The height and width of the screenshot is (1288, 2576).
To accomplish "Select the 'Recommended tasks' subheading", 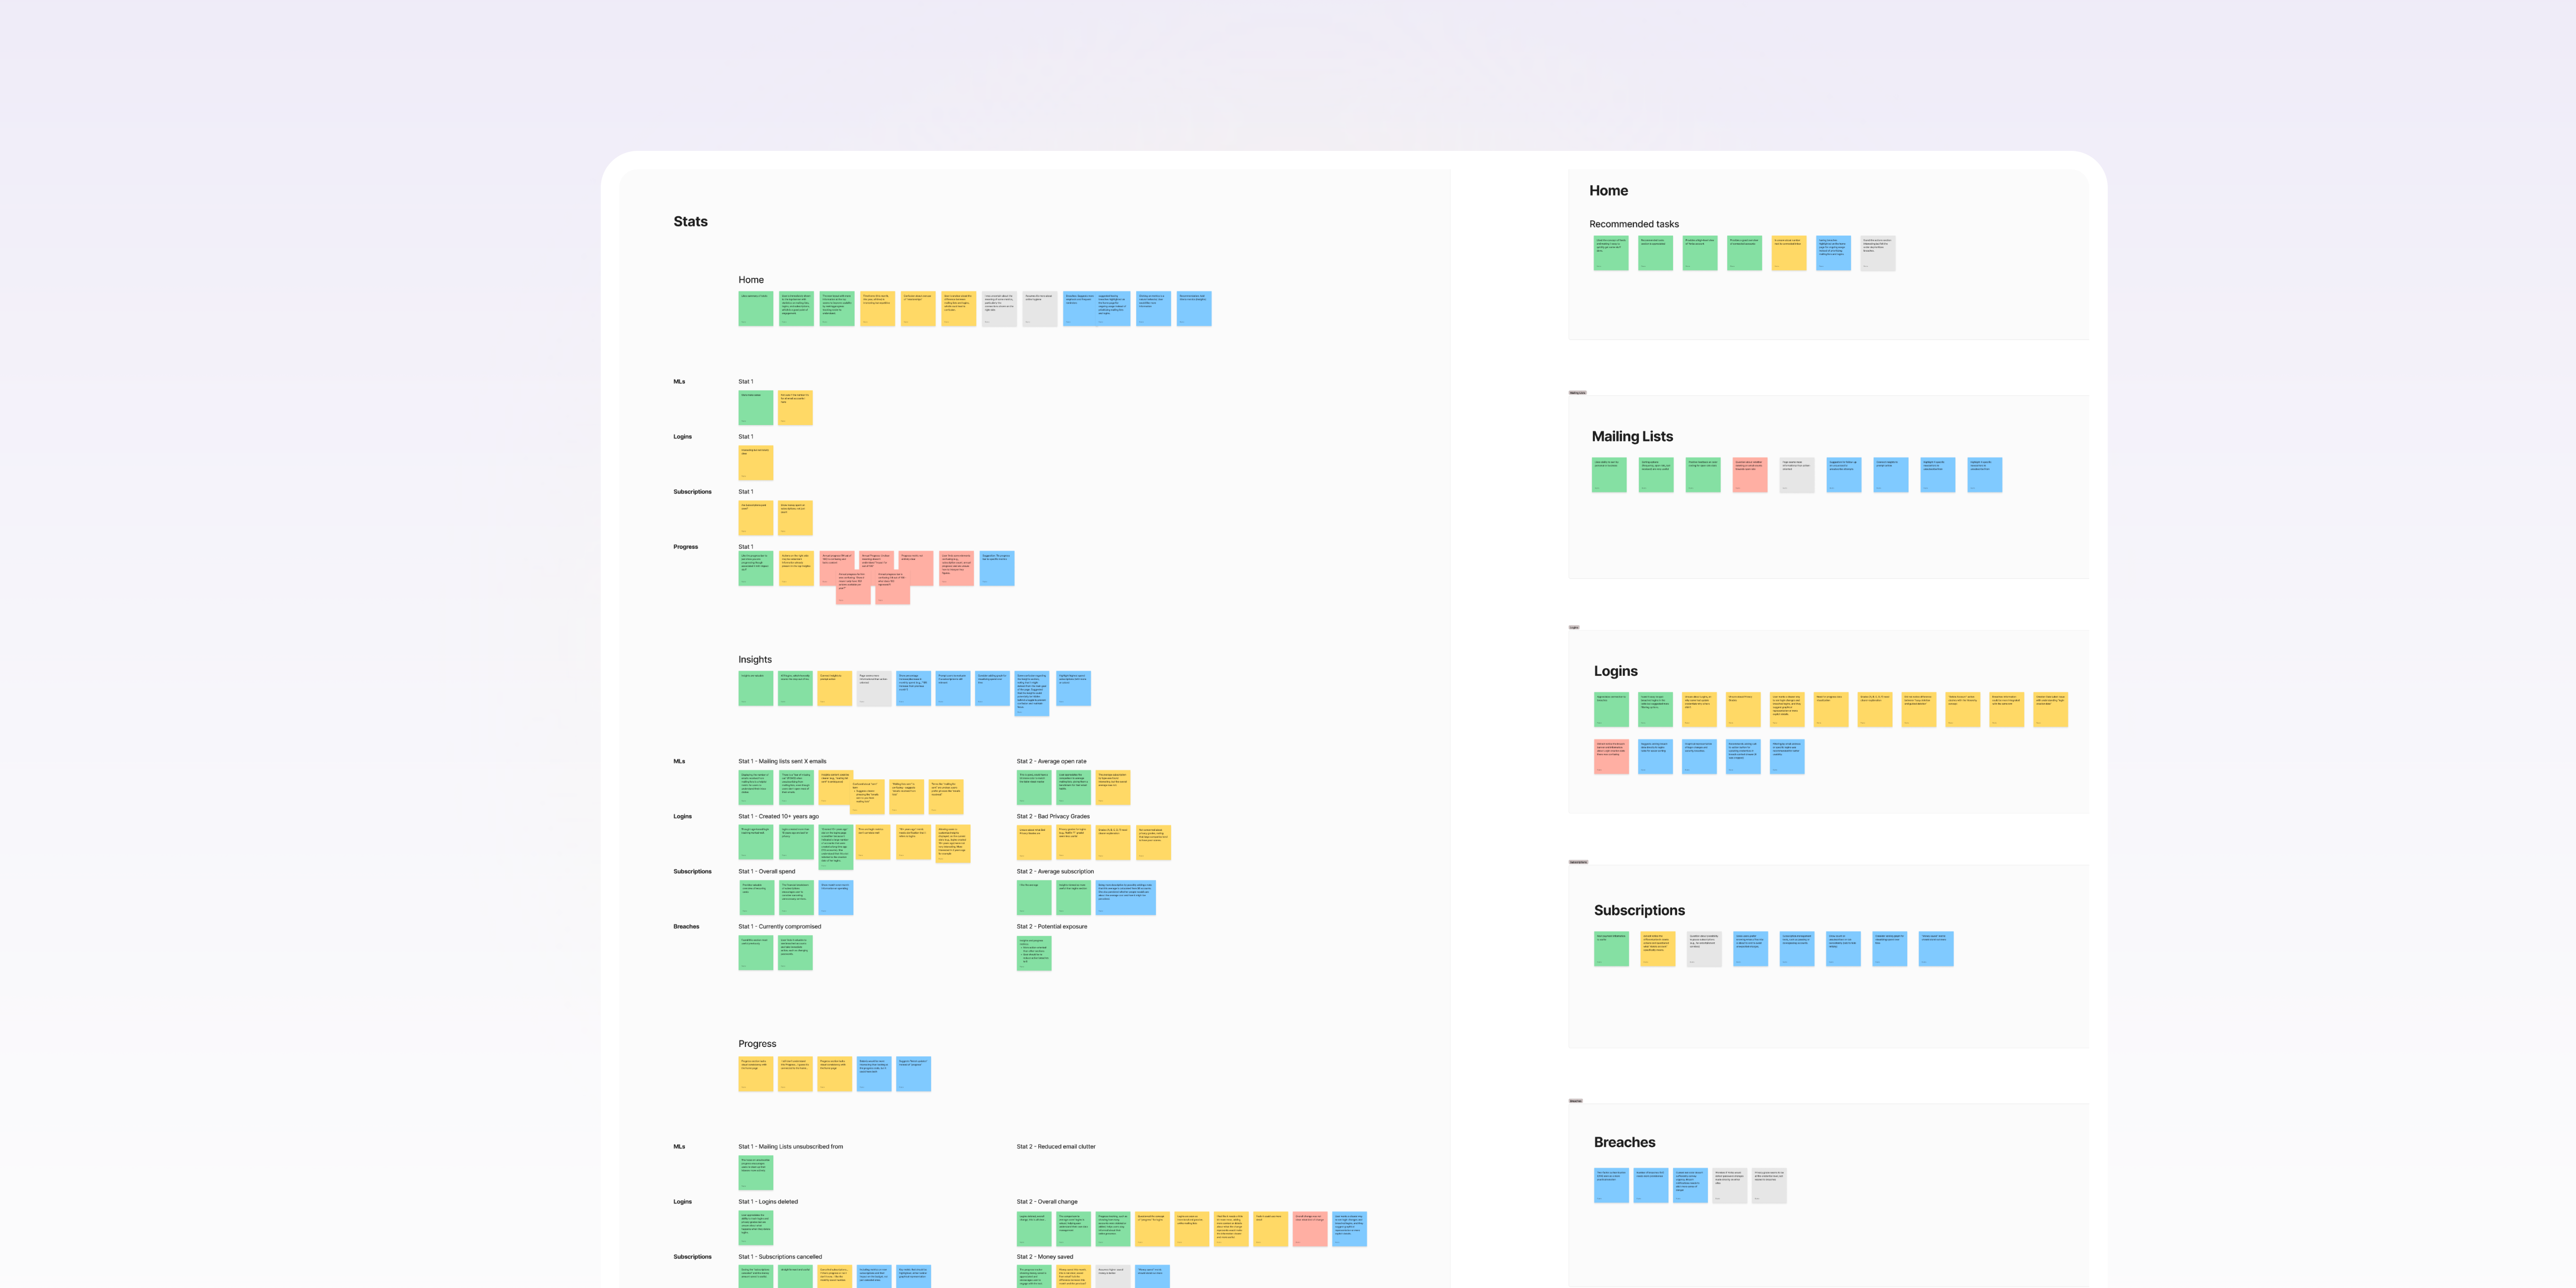I will 1634,224.
